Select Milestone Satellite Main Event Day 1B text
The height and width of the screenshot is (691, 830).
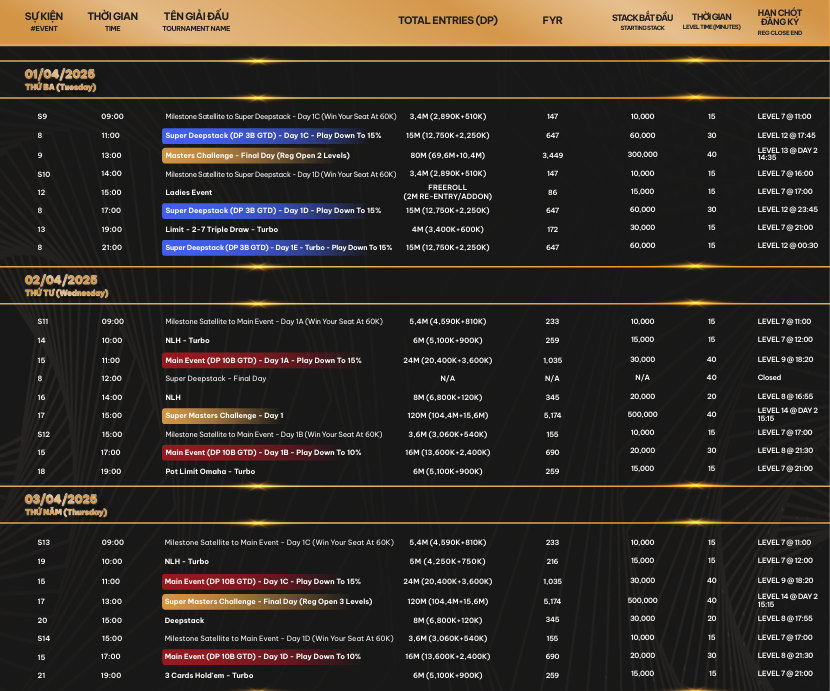coord(274,434)
